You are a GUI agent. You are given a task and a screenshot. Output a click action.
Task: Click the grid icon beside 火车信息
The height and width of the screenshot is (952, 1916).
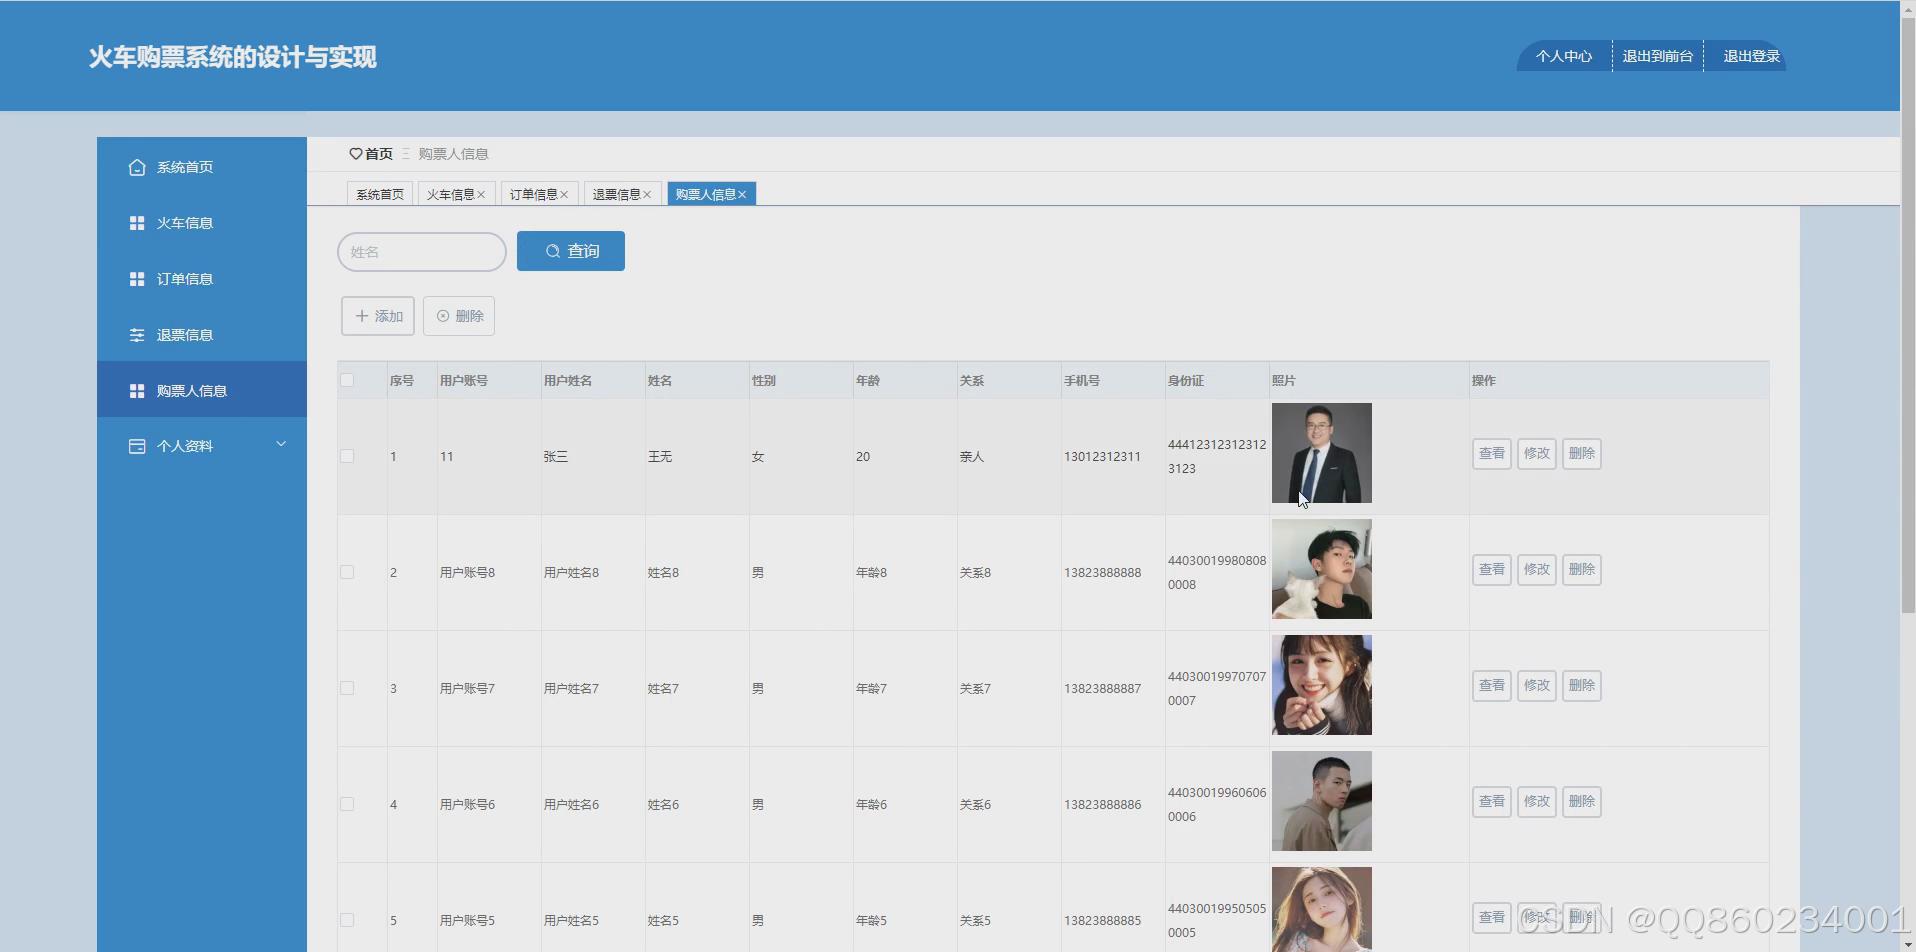point(137,223)
